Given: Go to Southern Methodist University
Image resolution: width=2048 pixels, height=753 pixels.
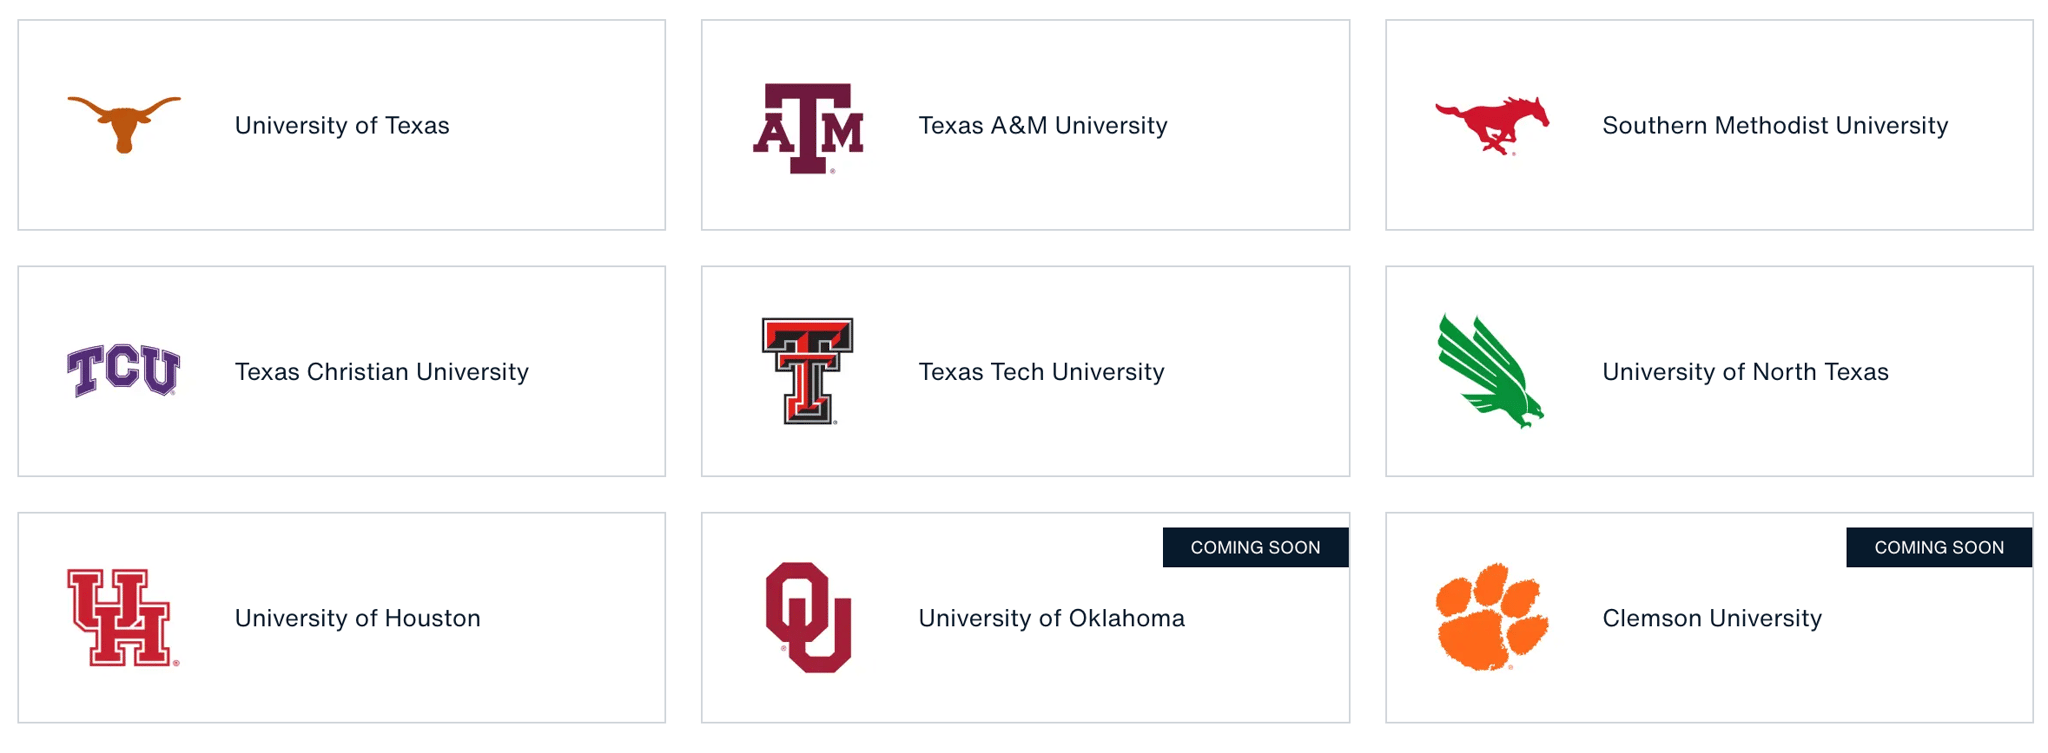Looking at the screenshot, I should [x=1775, y=126].
